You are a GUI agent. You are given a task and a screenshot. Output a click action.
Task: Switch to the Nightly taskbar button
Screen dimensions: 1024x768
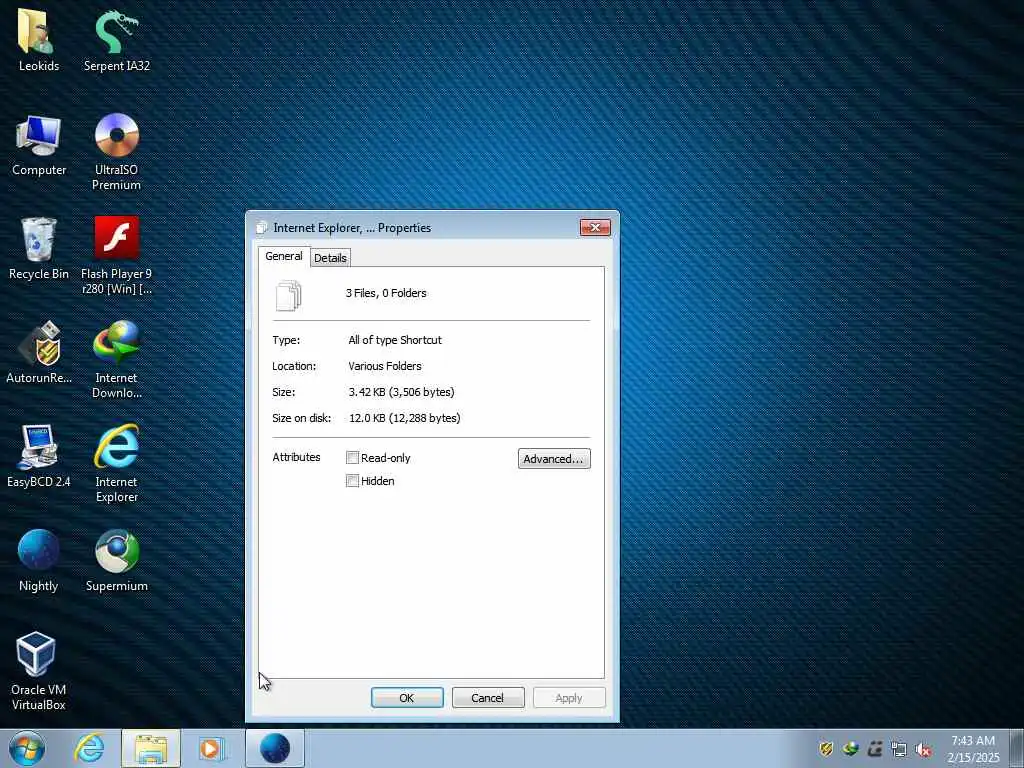[275, 748]
